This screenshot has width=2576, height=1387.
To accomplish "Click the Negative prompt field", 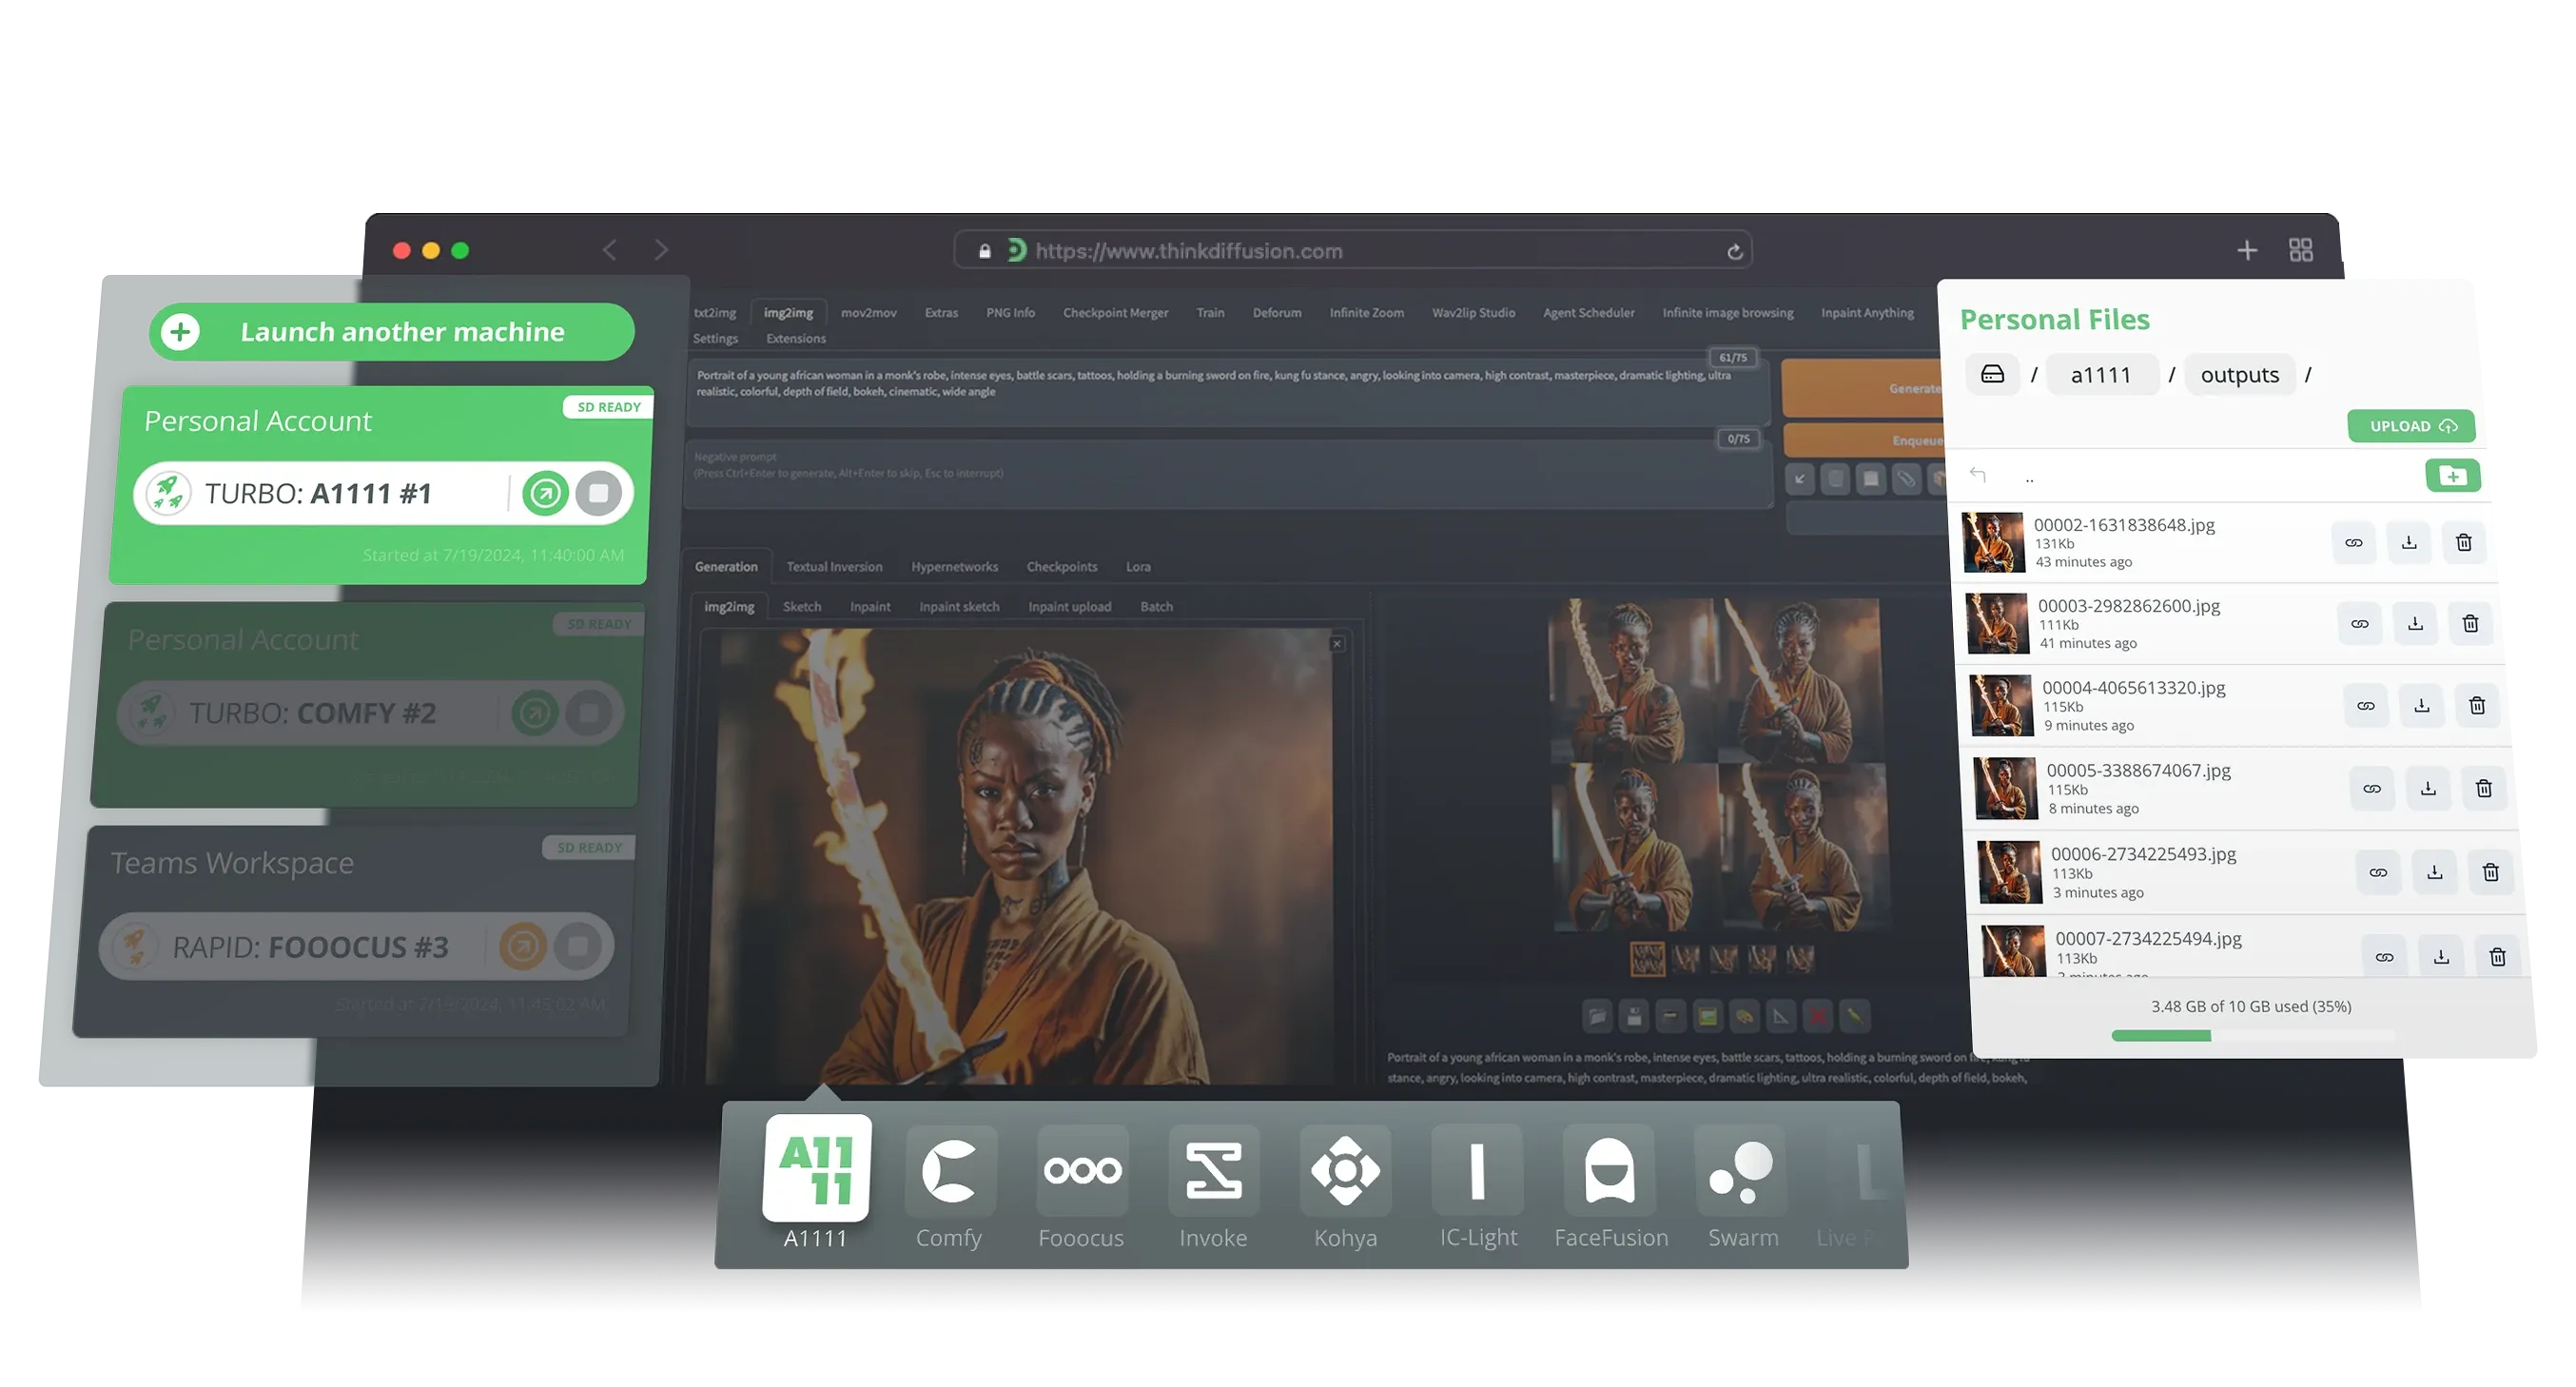I will click(1229, 473).
